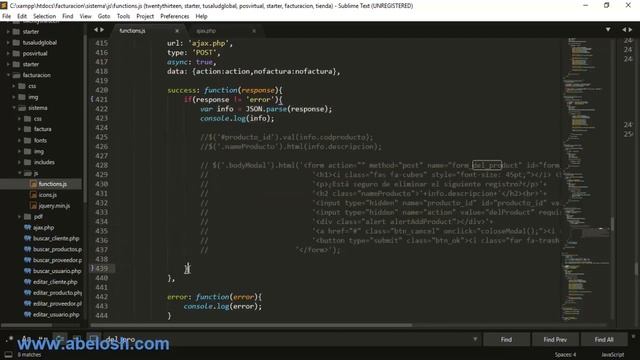Click the PHP icon beside buscar_usuario.php
640x360 pixels.
tap(28, 271)
